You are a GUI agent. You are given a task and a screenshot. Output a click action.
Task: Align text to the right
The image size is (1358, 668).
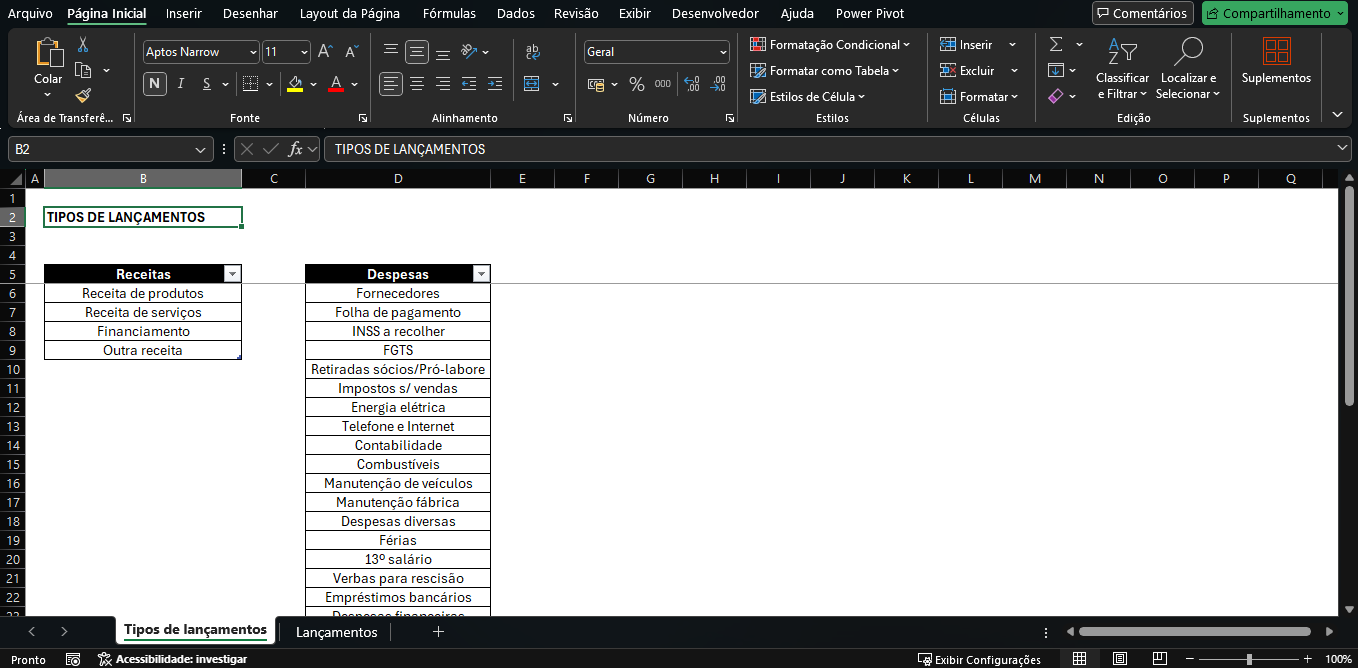click(443, 84)
